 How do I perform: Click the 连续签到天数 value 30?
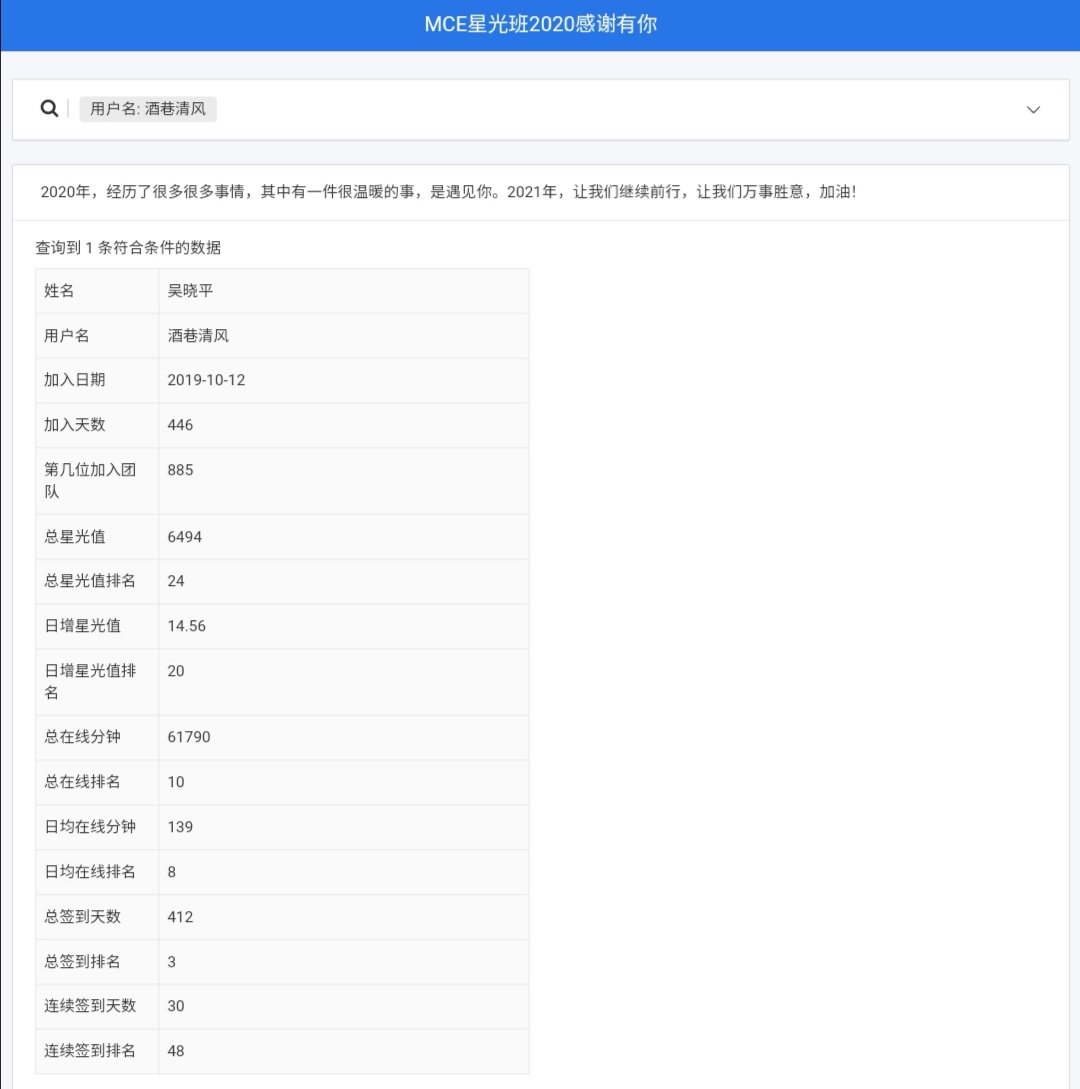[x=176, y=1006]
